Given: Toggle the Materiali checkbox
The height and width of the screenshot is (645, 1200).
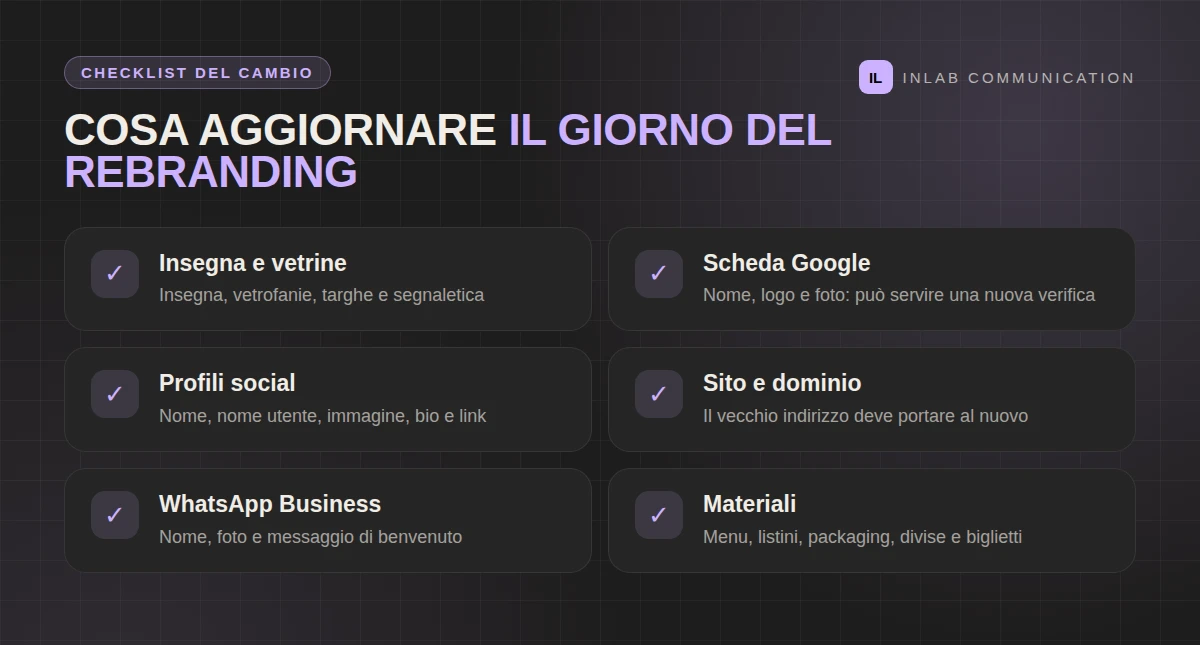Looking at the screenshot, I should 659,515.
